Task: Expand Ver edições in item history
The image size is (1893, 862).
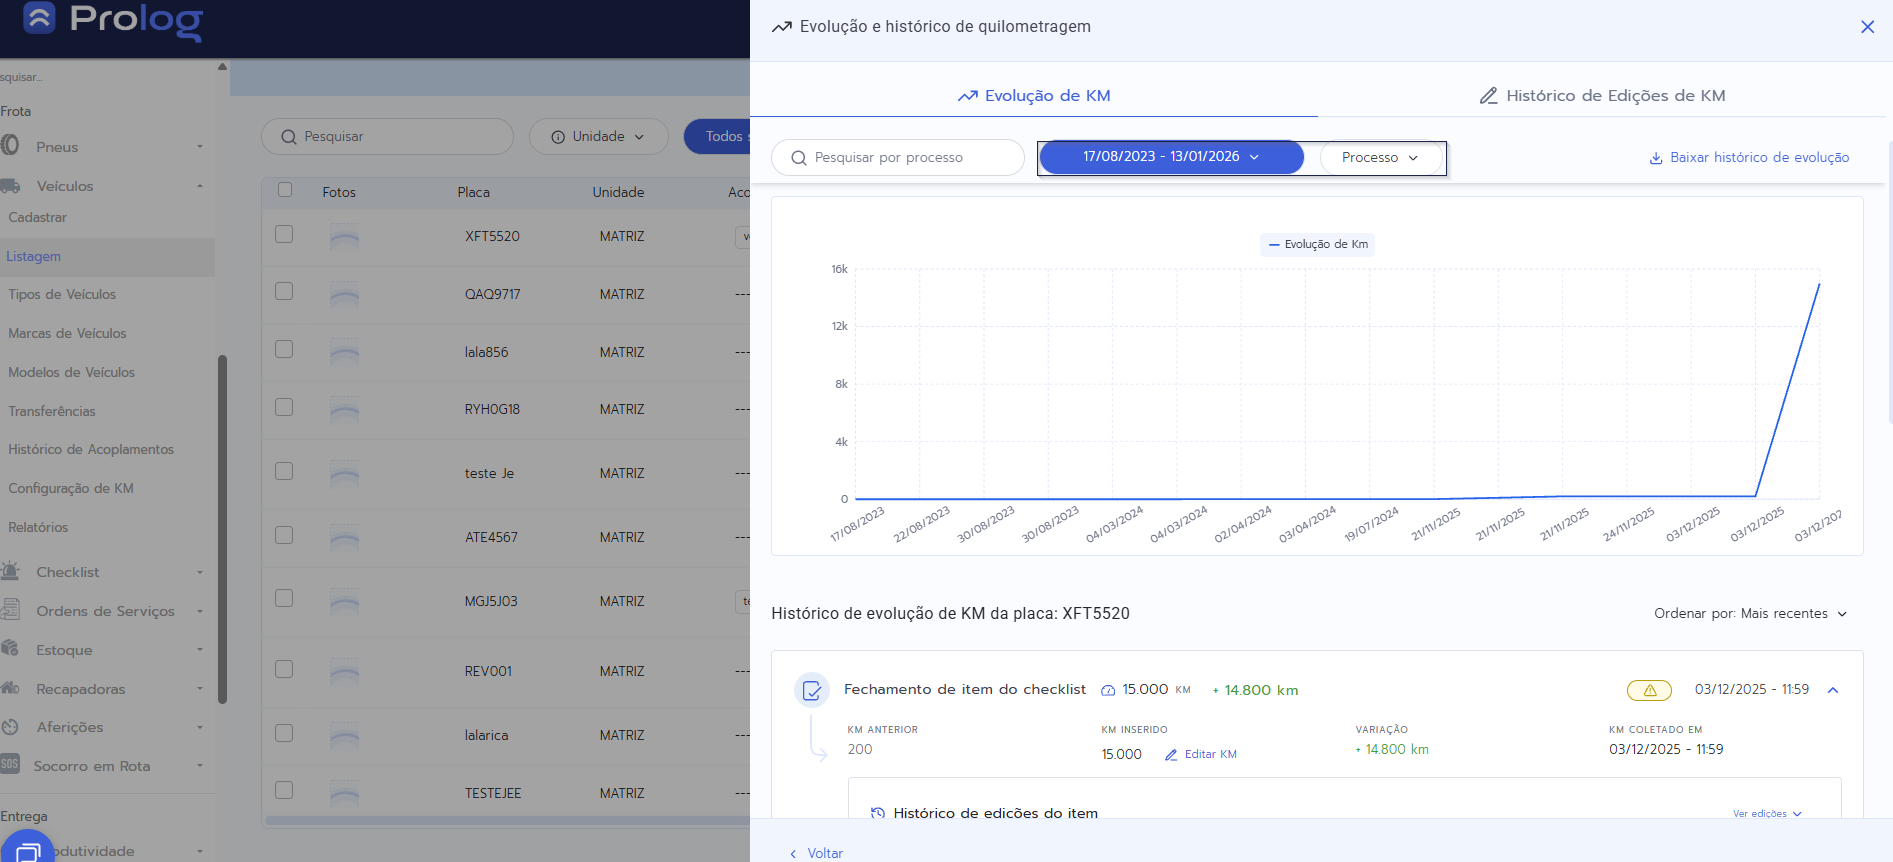Action: click(x=1766, y=814)
